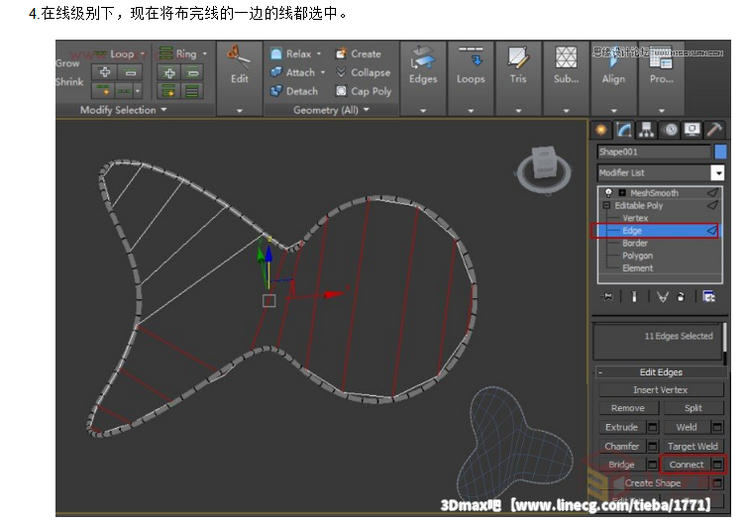Open the Hierarchy panel tab

pos(647,129)
